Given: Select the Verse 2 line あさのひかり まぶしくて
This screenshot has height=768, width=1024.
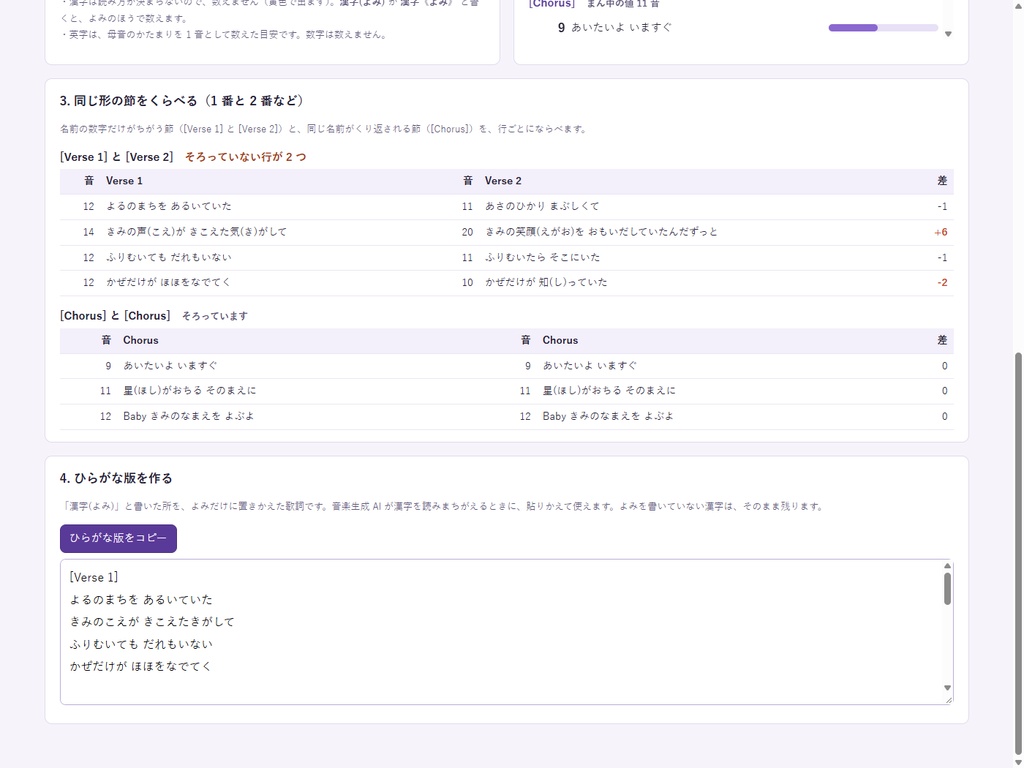Looking at the screenshot, I should point(541,206).
